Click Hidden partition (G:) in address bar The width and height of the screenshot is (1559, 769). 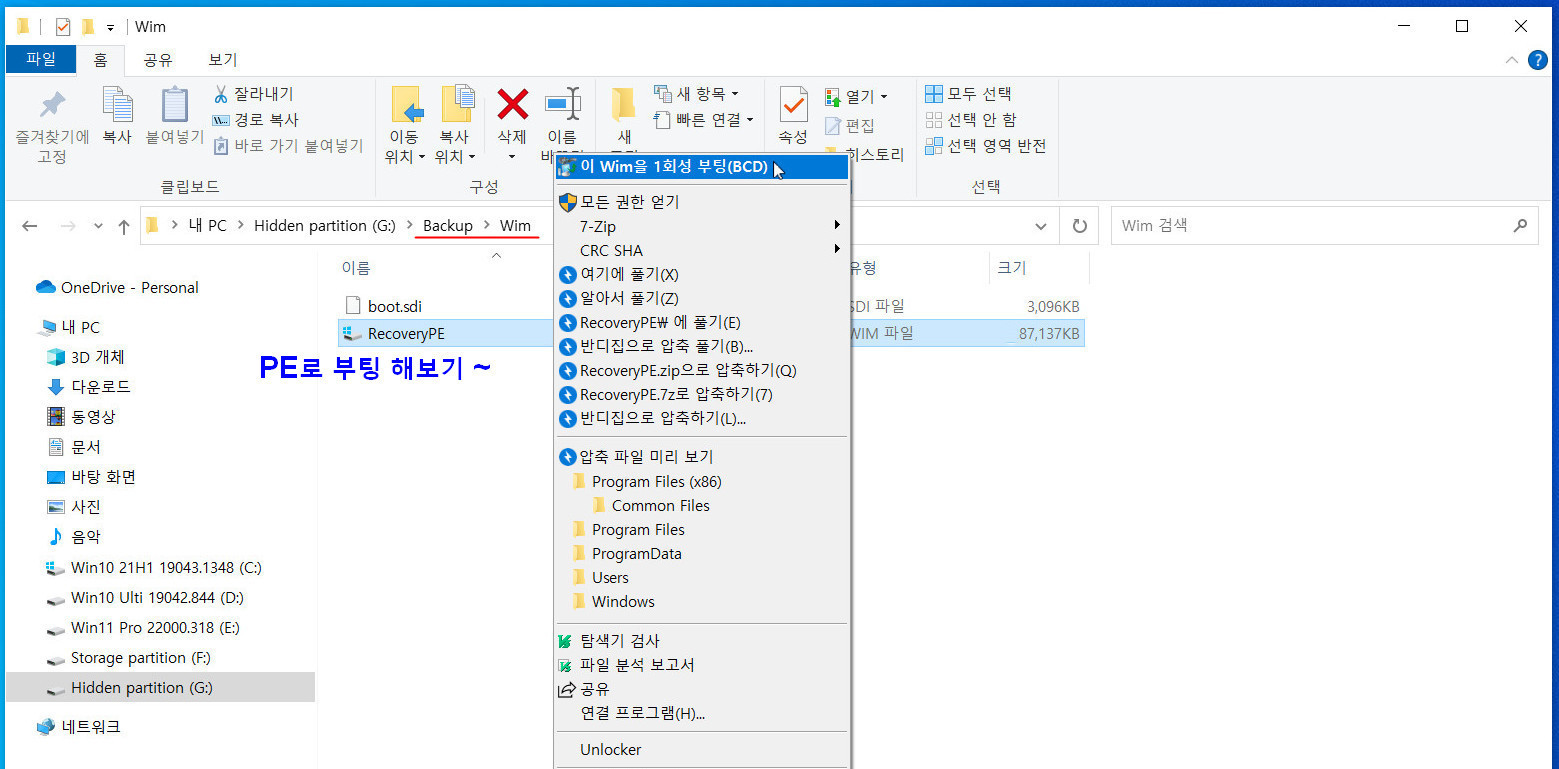[x=325, y=226]
